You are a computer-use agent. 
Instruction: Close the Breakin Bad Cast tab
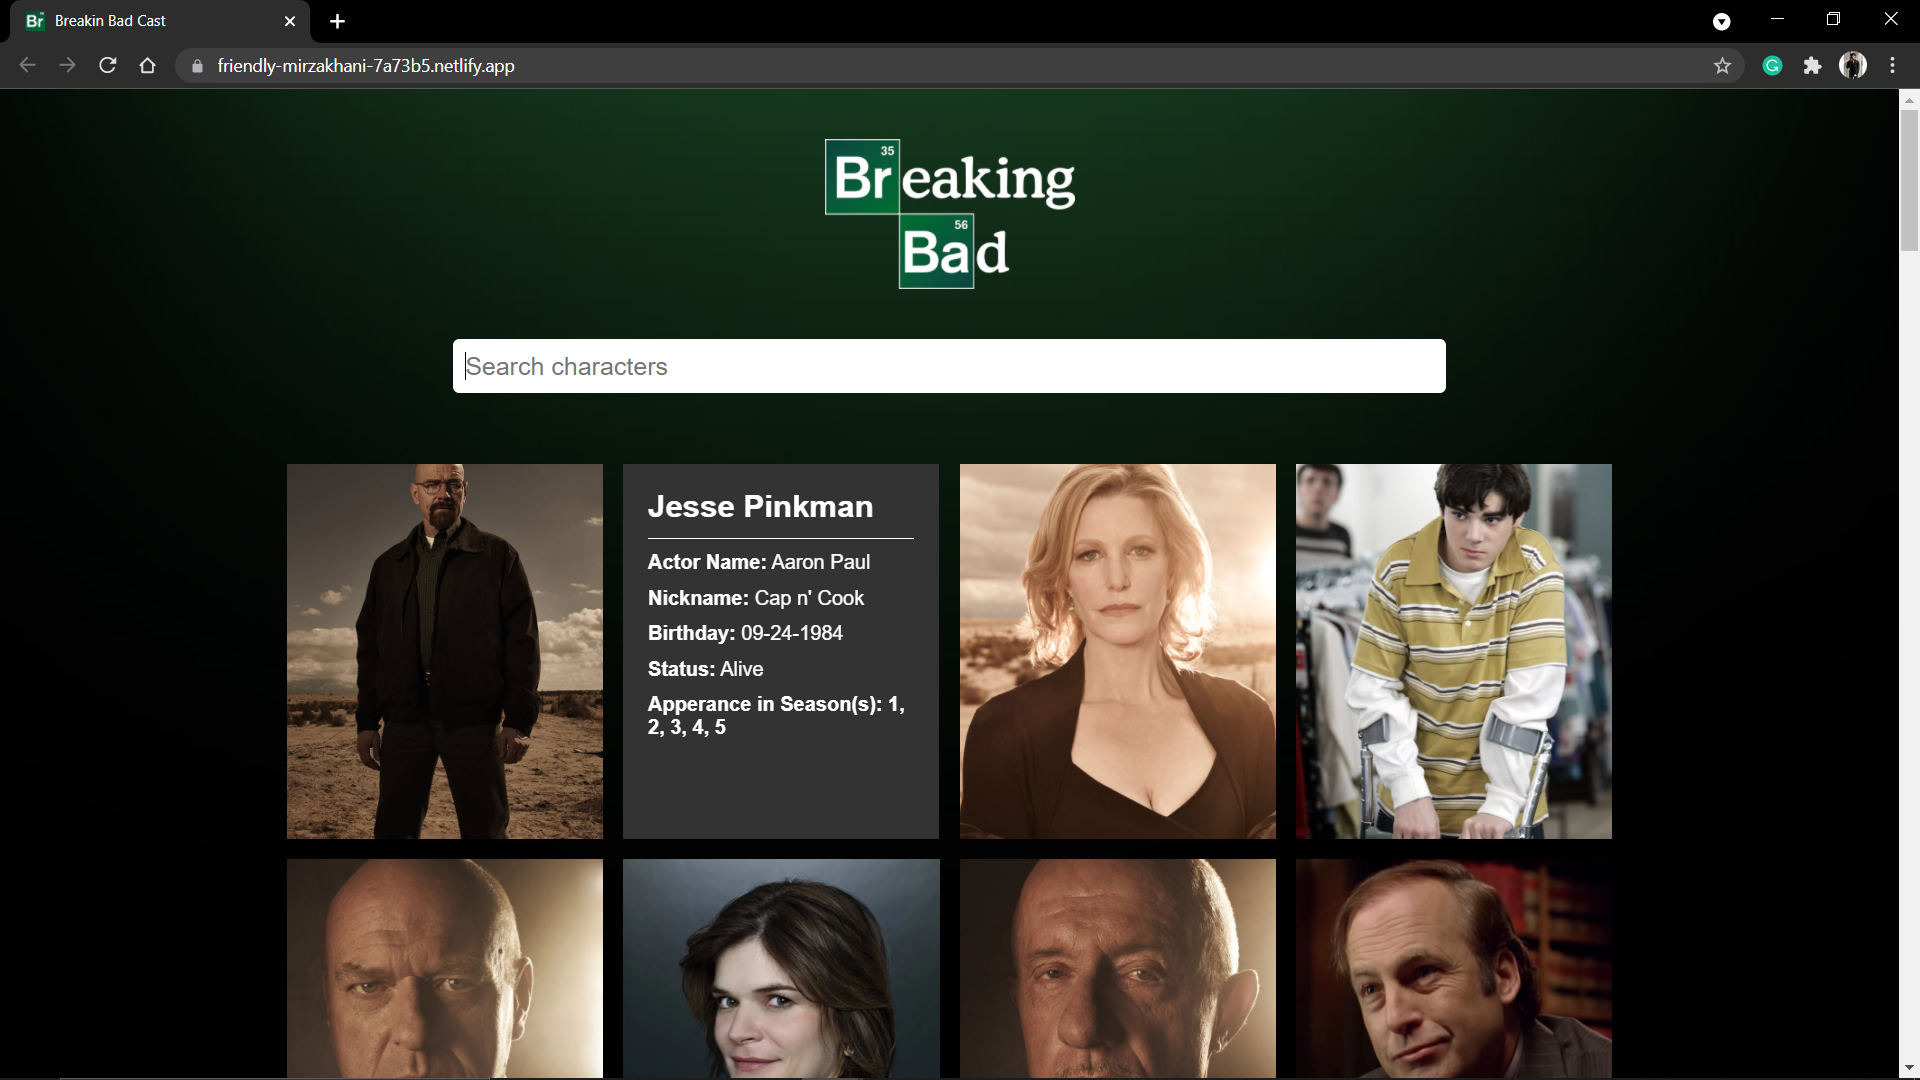point(290,21)
